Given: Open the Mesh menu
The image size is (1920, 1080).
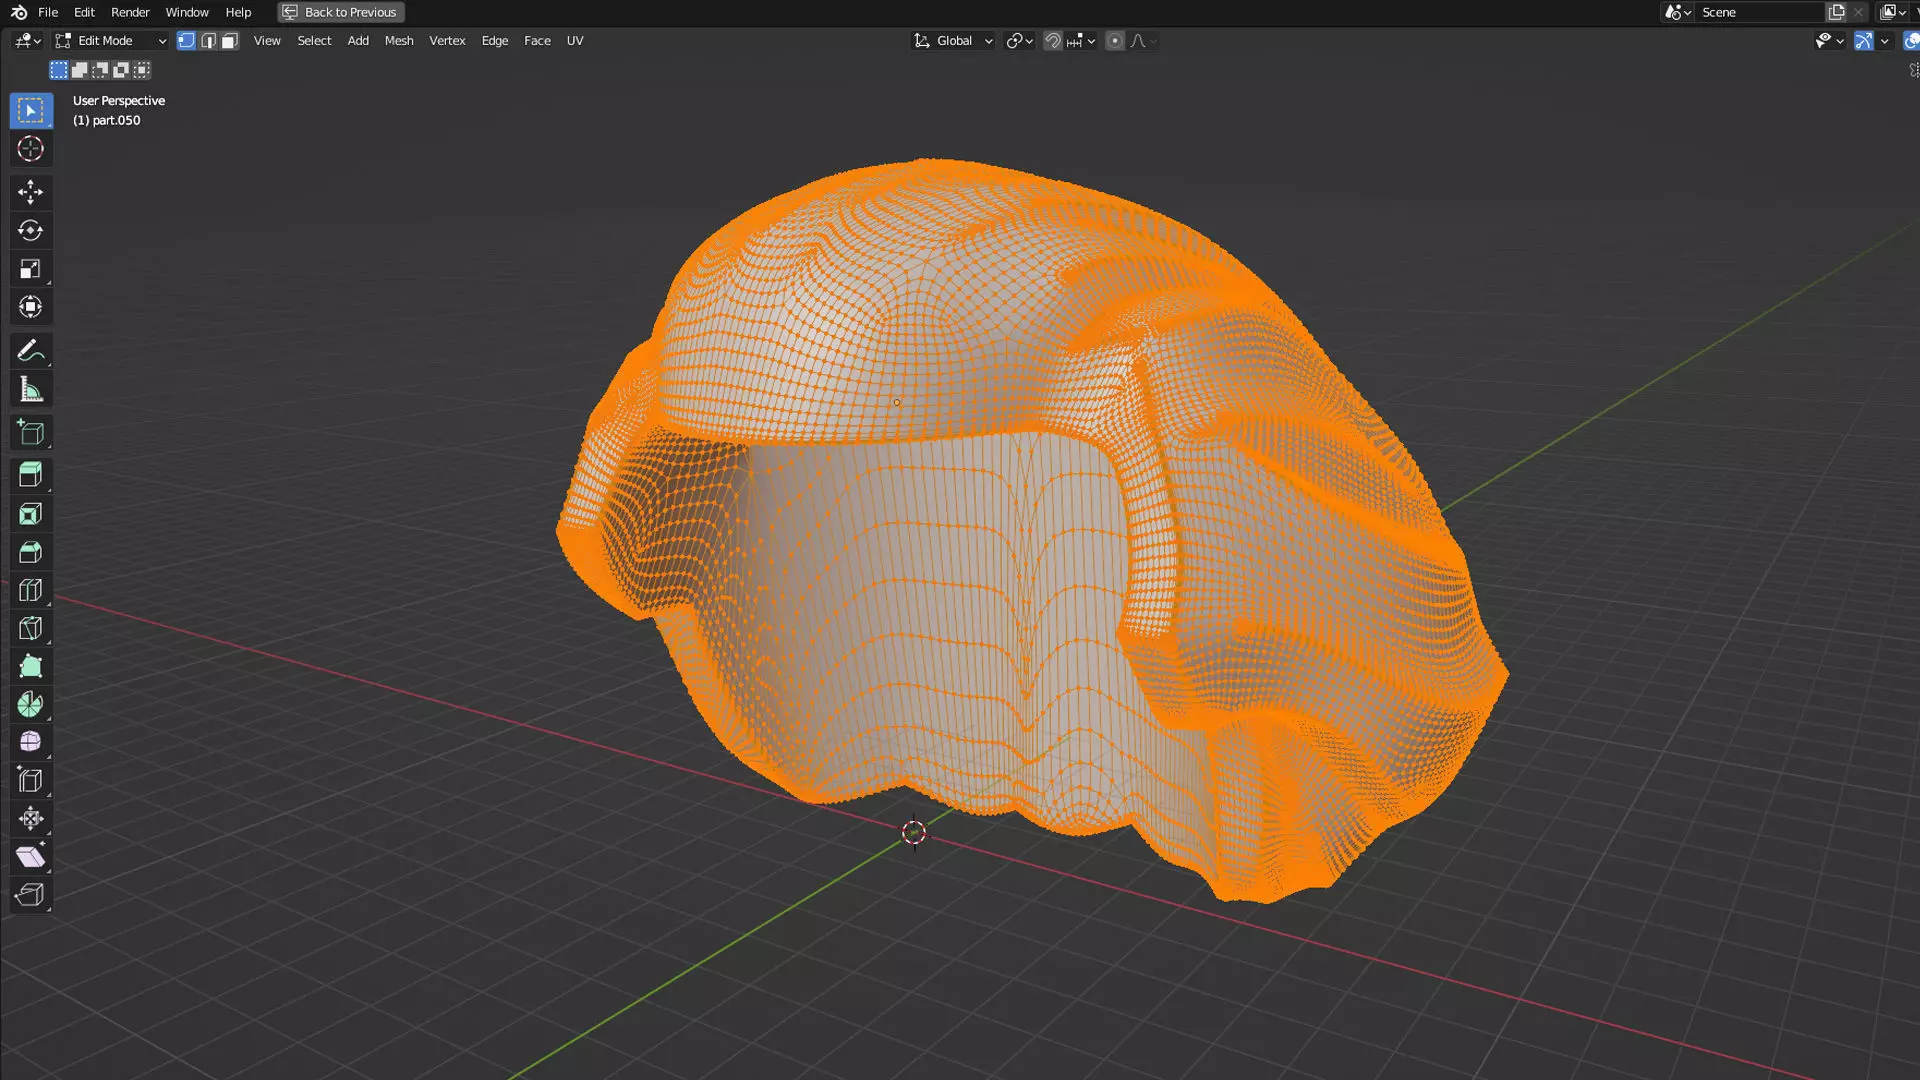Looking at the screenshot, I should coord(398,41).
